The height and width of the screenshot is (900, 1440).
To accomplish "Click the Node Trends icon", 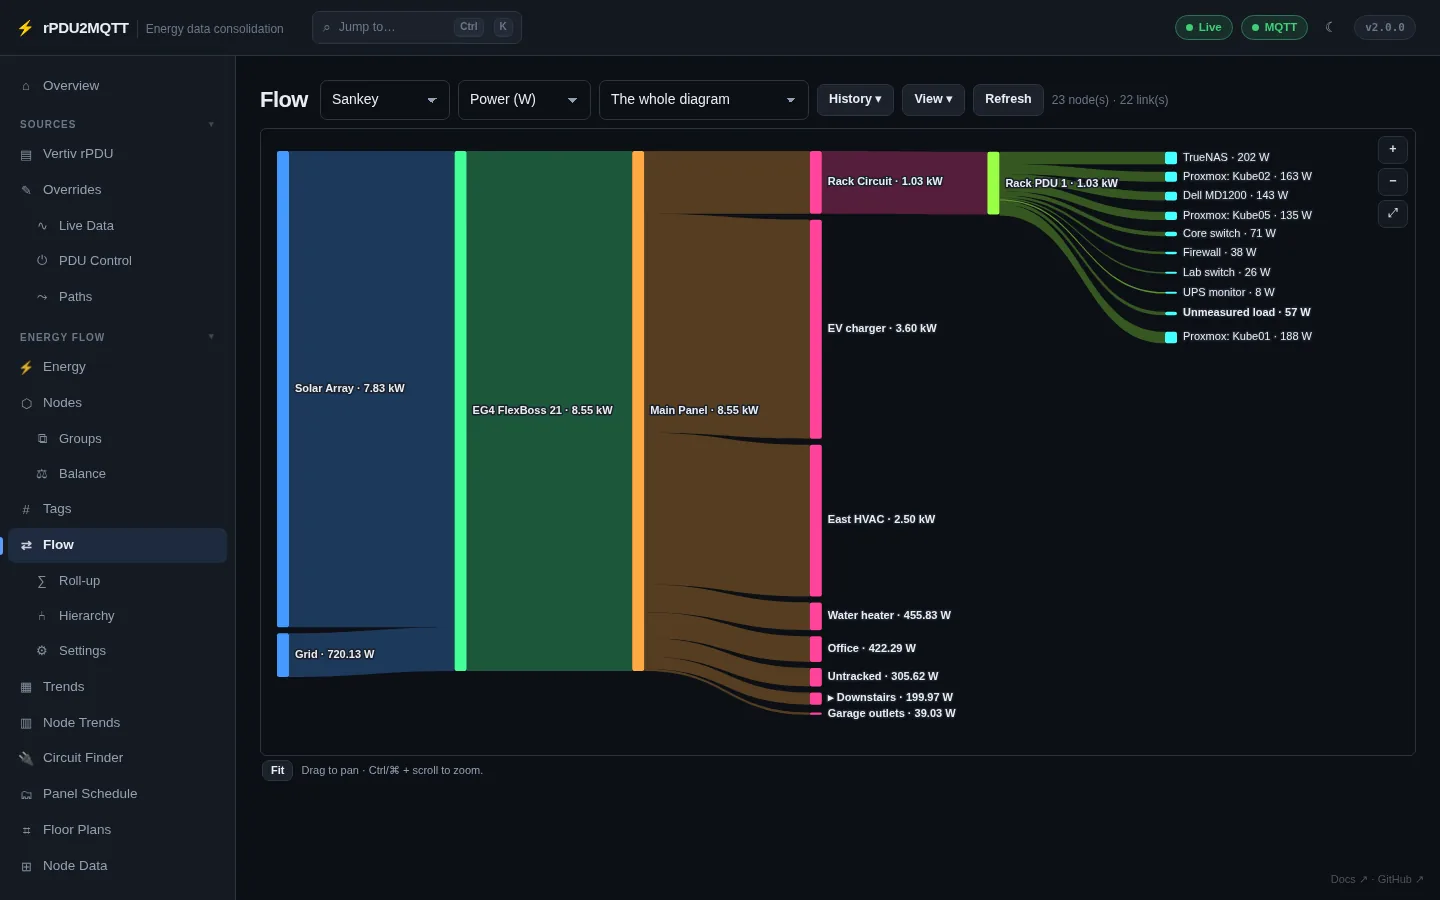I will pyautogui.click(x=26, y=723).
